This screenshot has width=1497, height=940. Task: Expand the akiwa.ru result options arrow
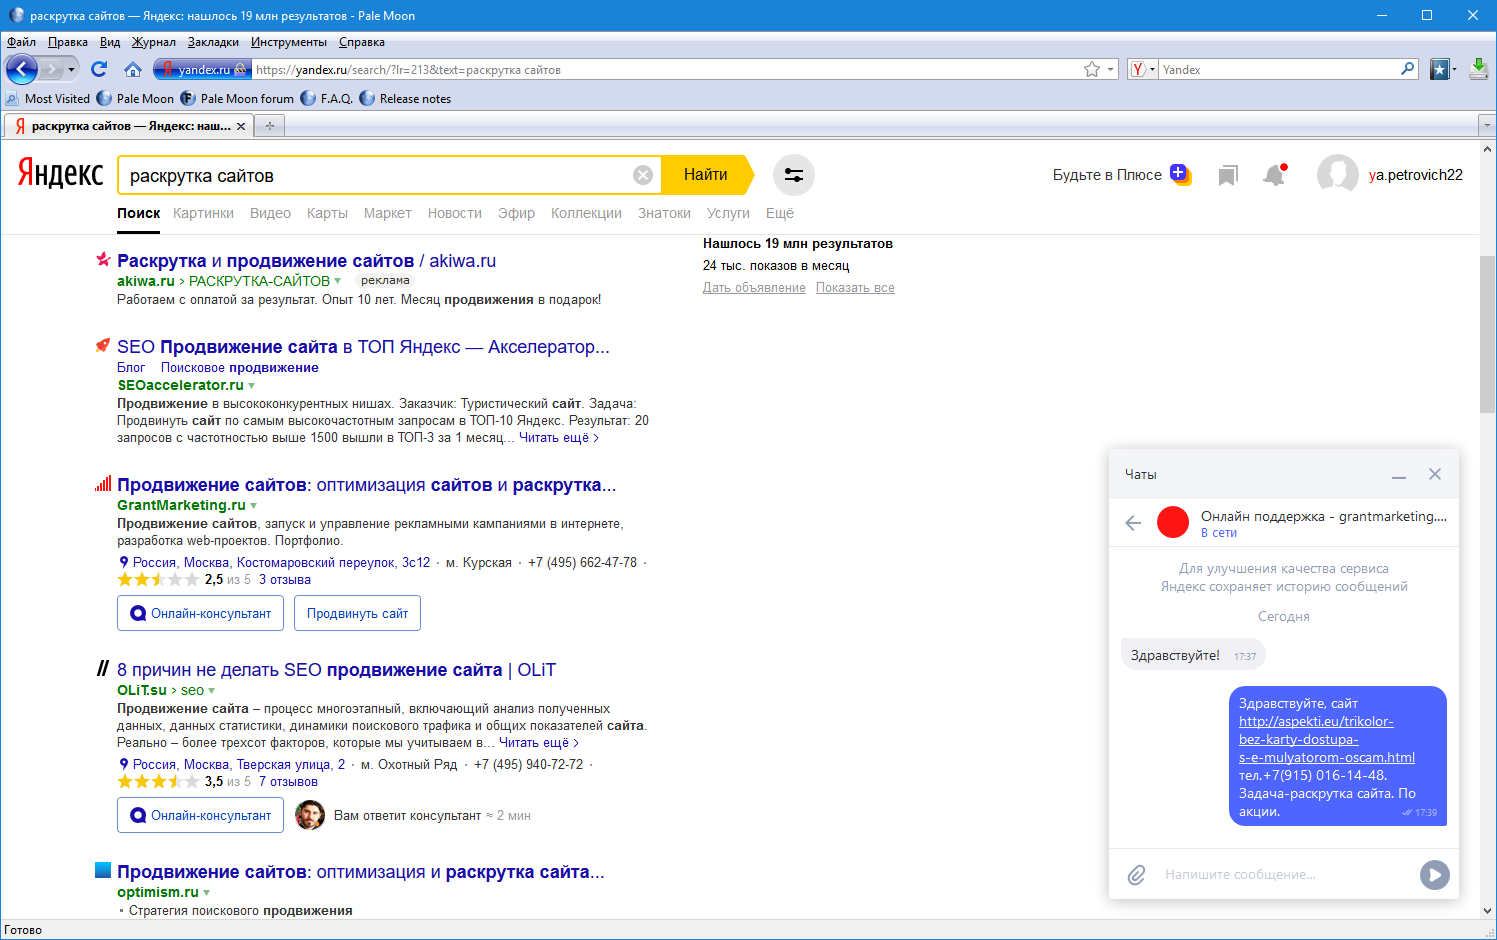pyautogui.click(x=338, y=281)
